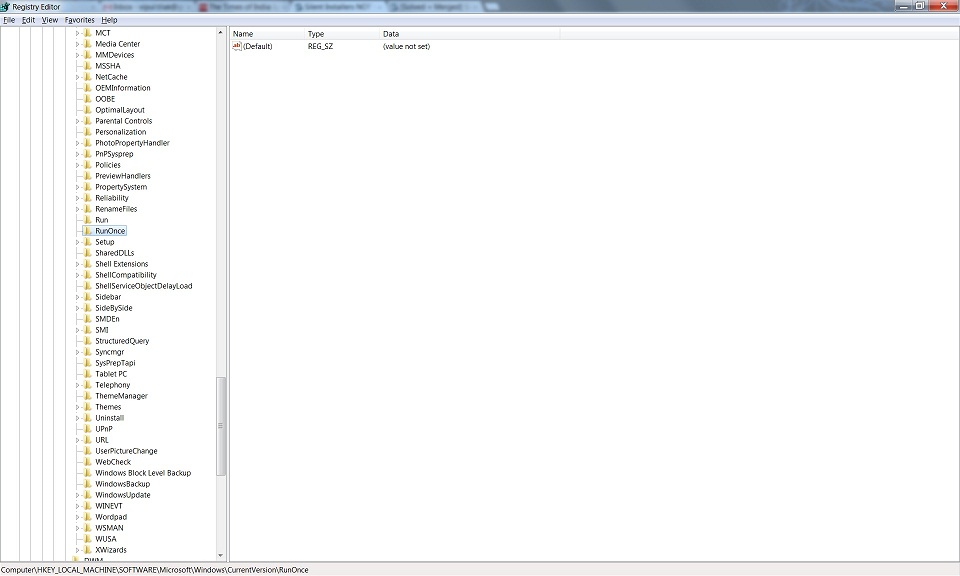Click the Themes folder icon
This screenshot has height=576, width=960.
pos(88,407)
